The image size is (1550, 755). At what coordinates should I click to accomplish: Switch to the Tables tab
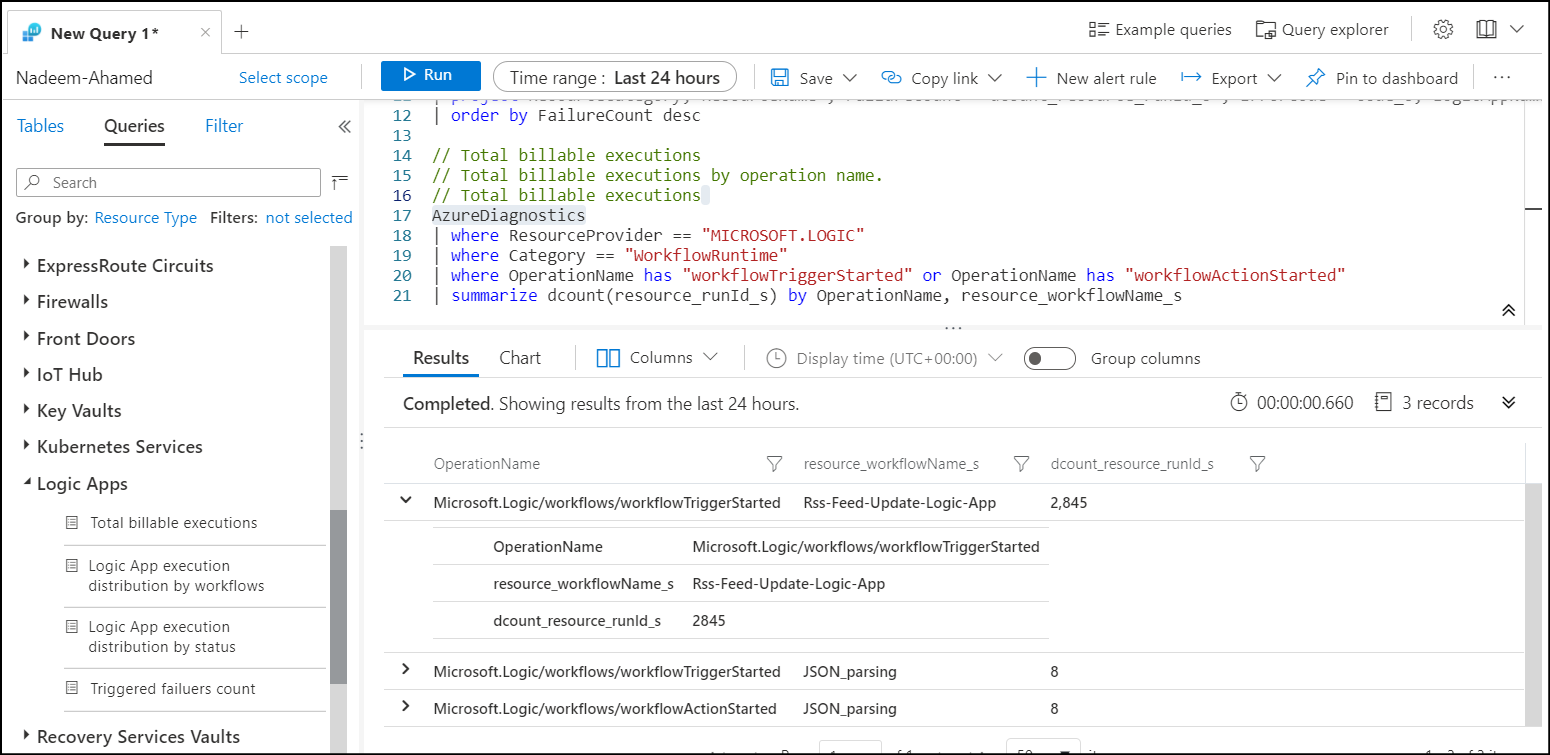point(41,126)
